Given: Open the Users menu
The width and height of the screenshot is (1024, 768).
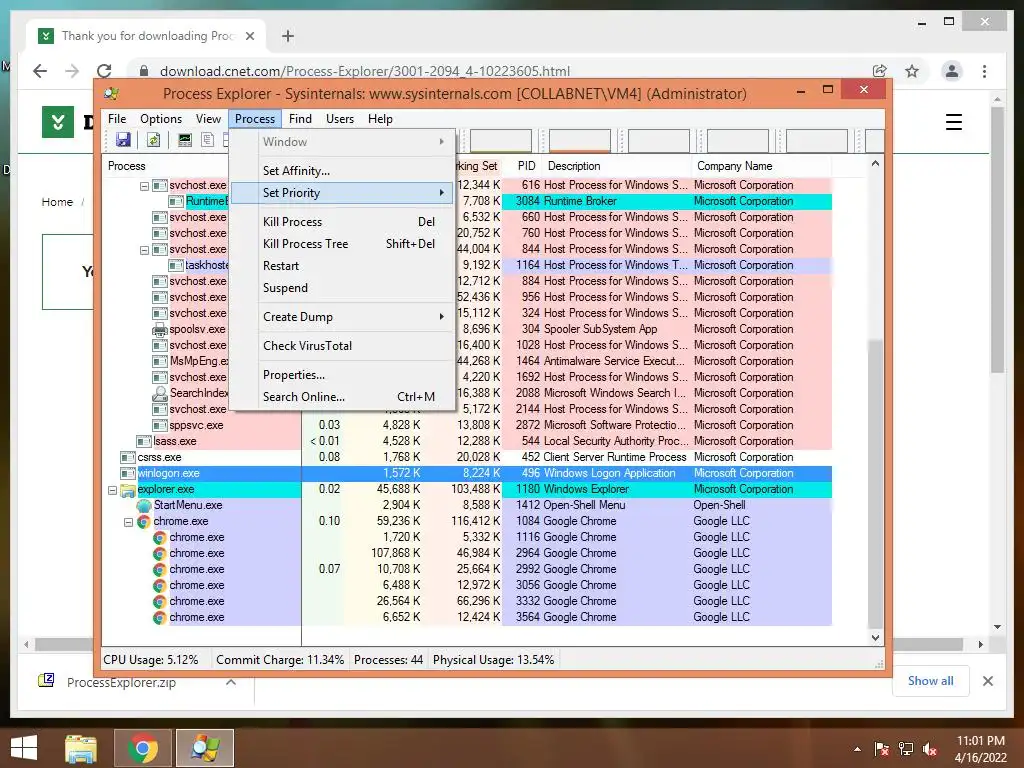Looking at the screenshot, I should pyautogui.click(x=340, y=119).
